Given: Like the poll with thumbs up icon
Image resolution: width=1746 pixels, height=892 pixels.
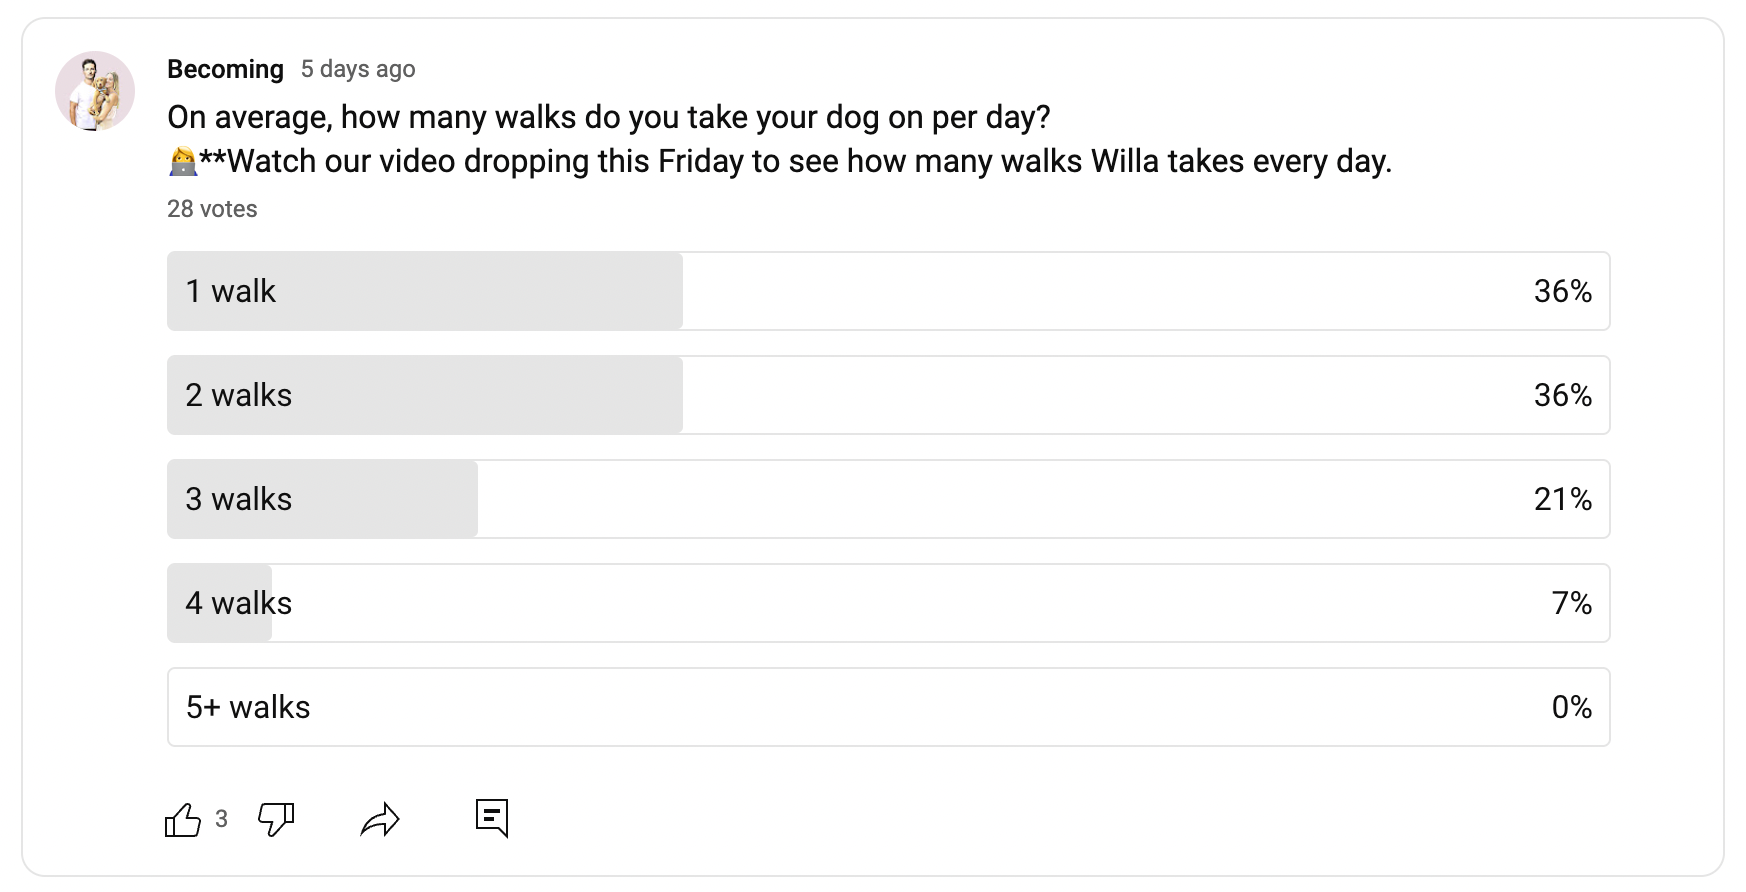Looking at the screenshot, I should click(x=182, y=820).
